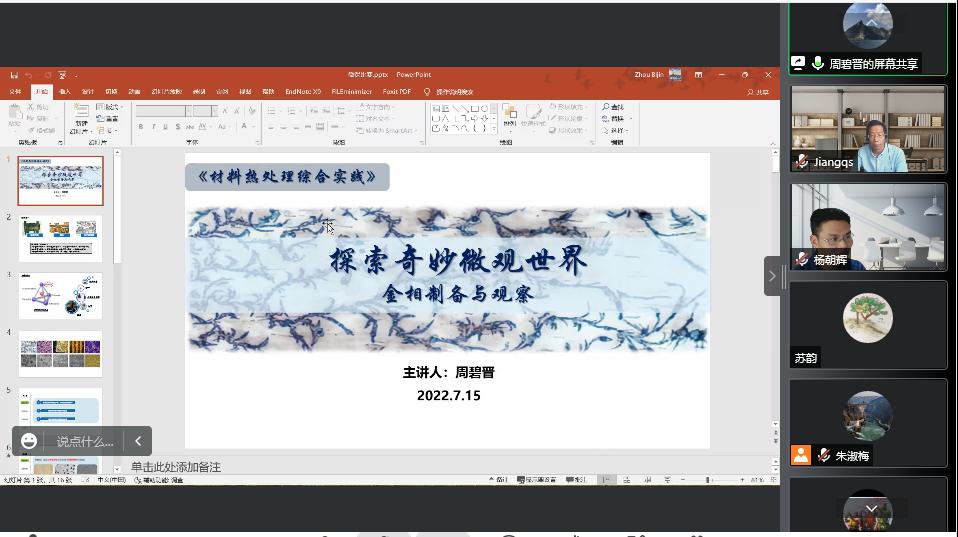Click the Find (查找) search icon
This screenshot has width=958, height=537.
606,107
